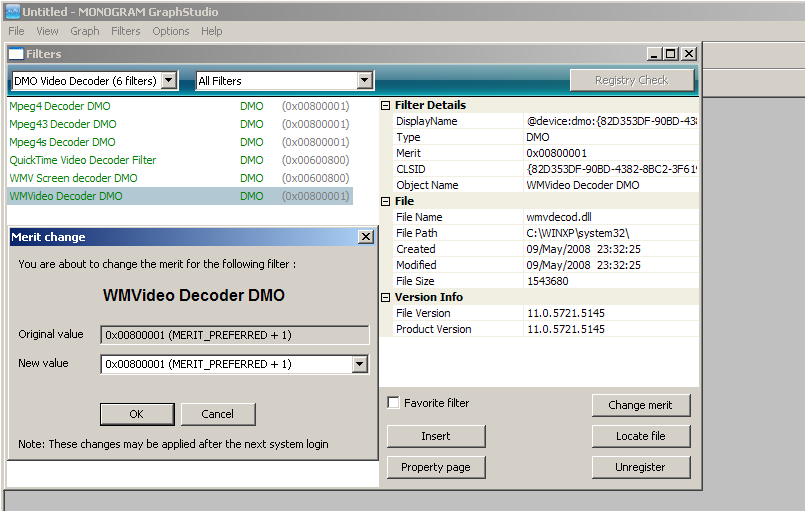Open the File menu
The image size is (805, 511).
click(16, 31)
